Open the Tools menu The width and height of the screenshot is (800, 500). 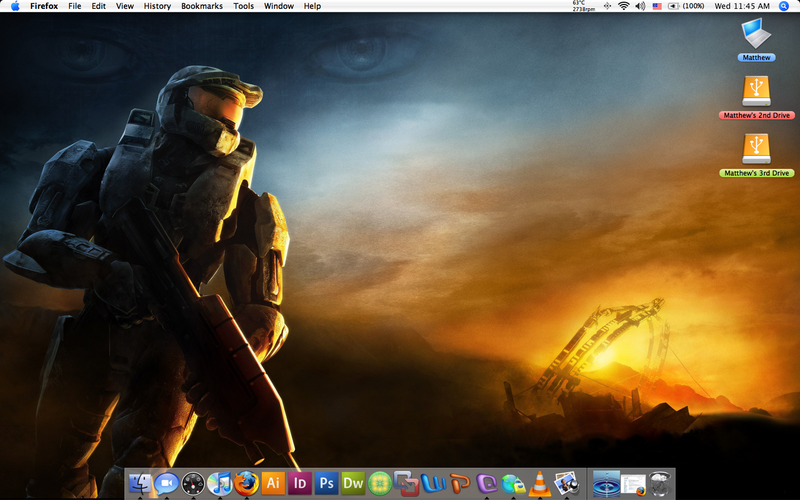pos(243,6)
